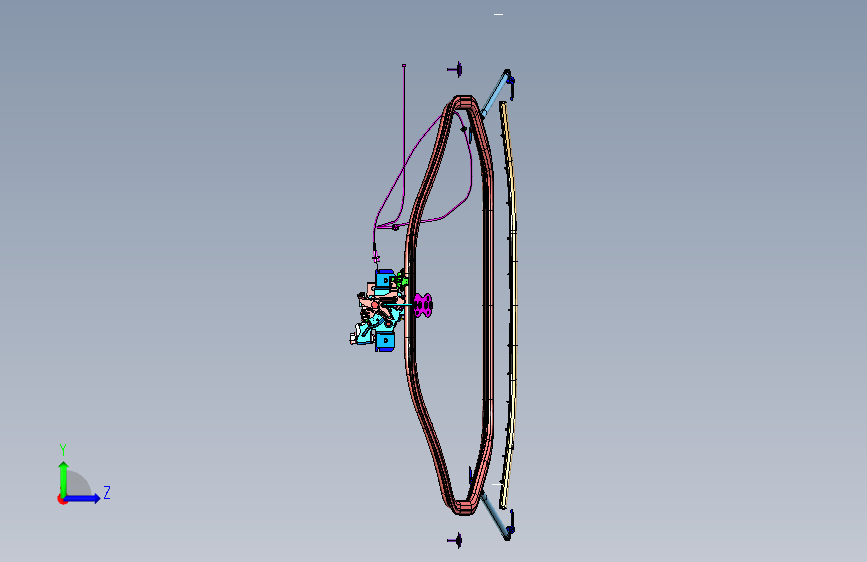Select the magenta bracket part on the model

(x=423, y=305)
